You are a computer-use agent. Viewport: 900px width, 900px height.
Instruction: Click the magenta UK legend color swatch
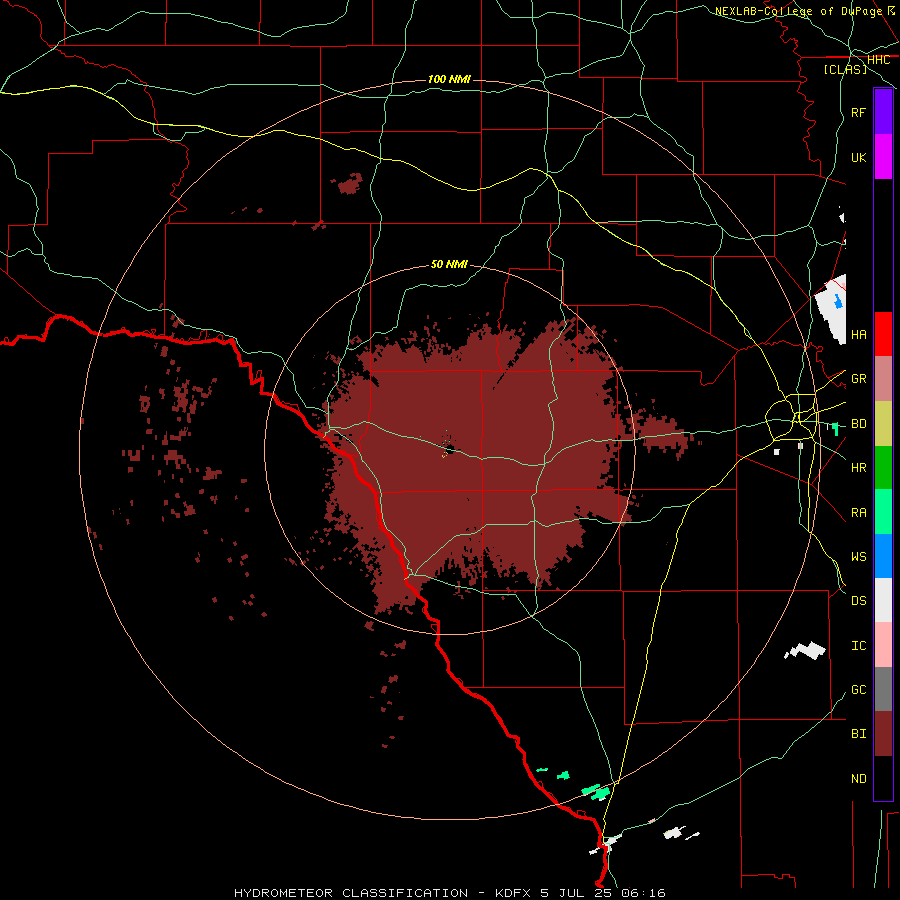(883, 157)
